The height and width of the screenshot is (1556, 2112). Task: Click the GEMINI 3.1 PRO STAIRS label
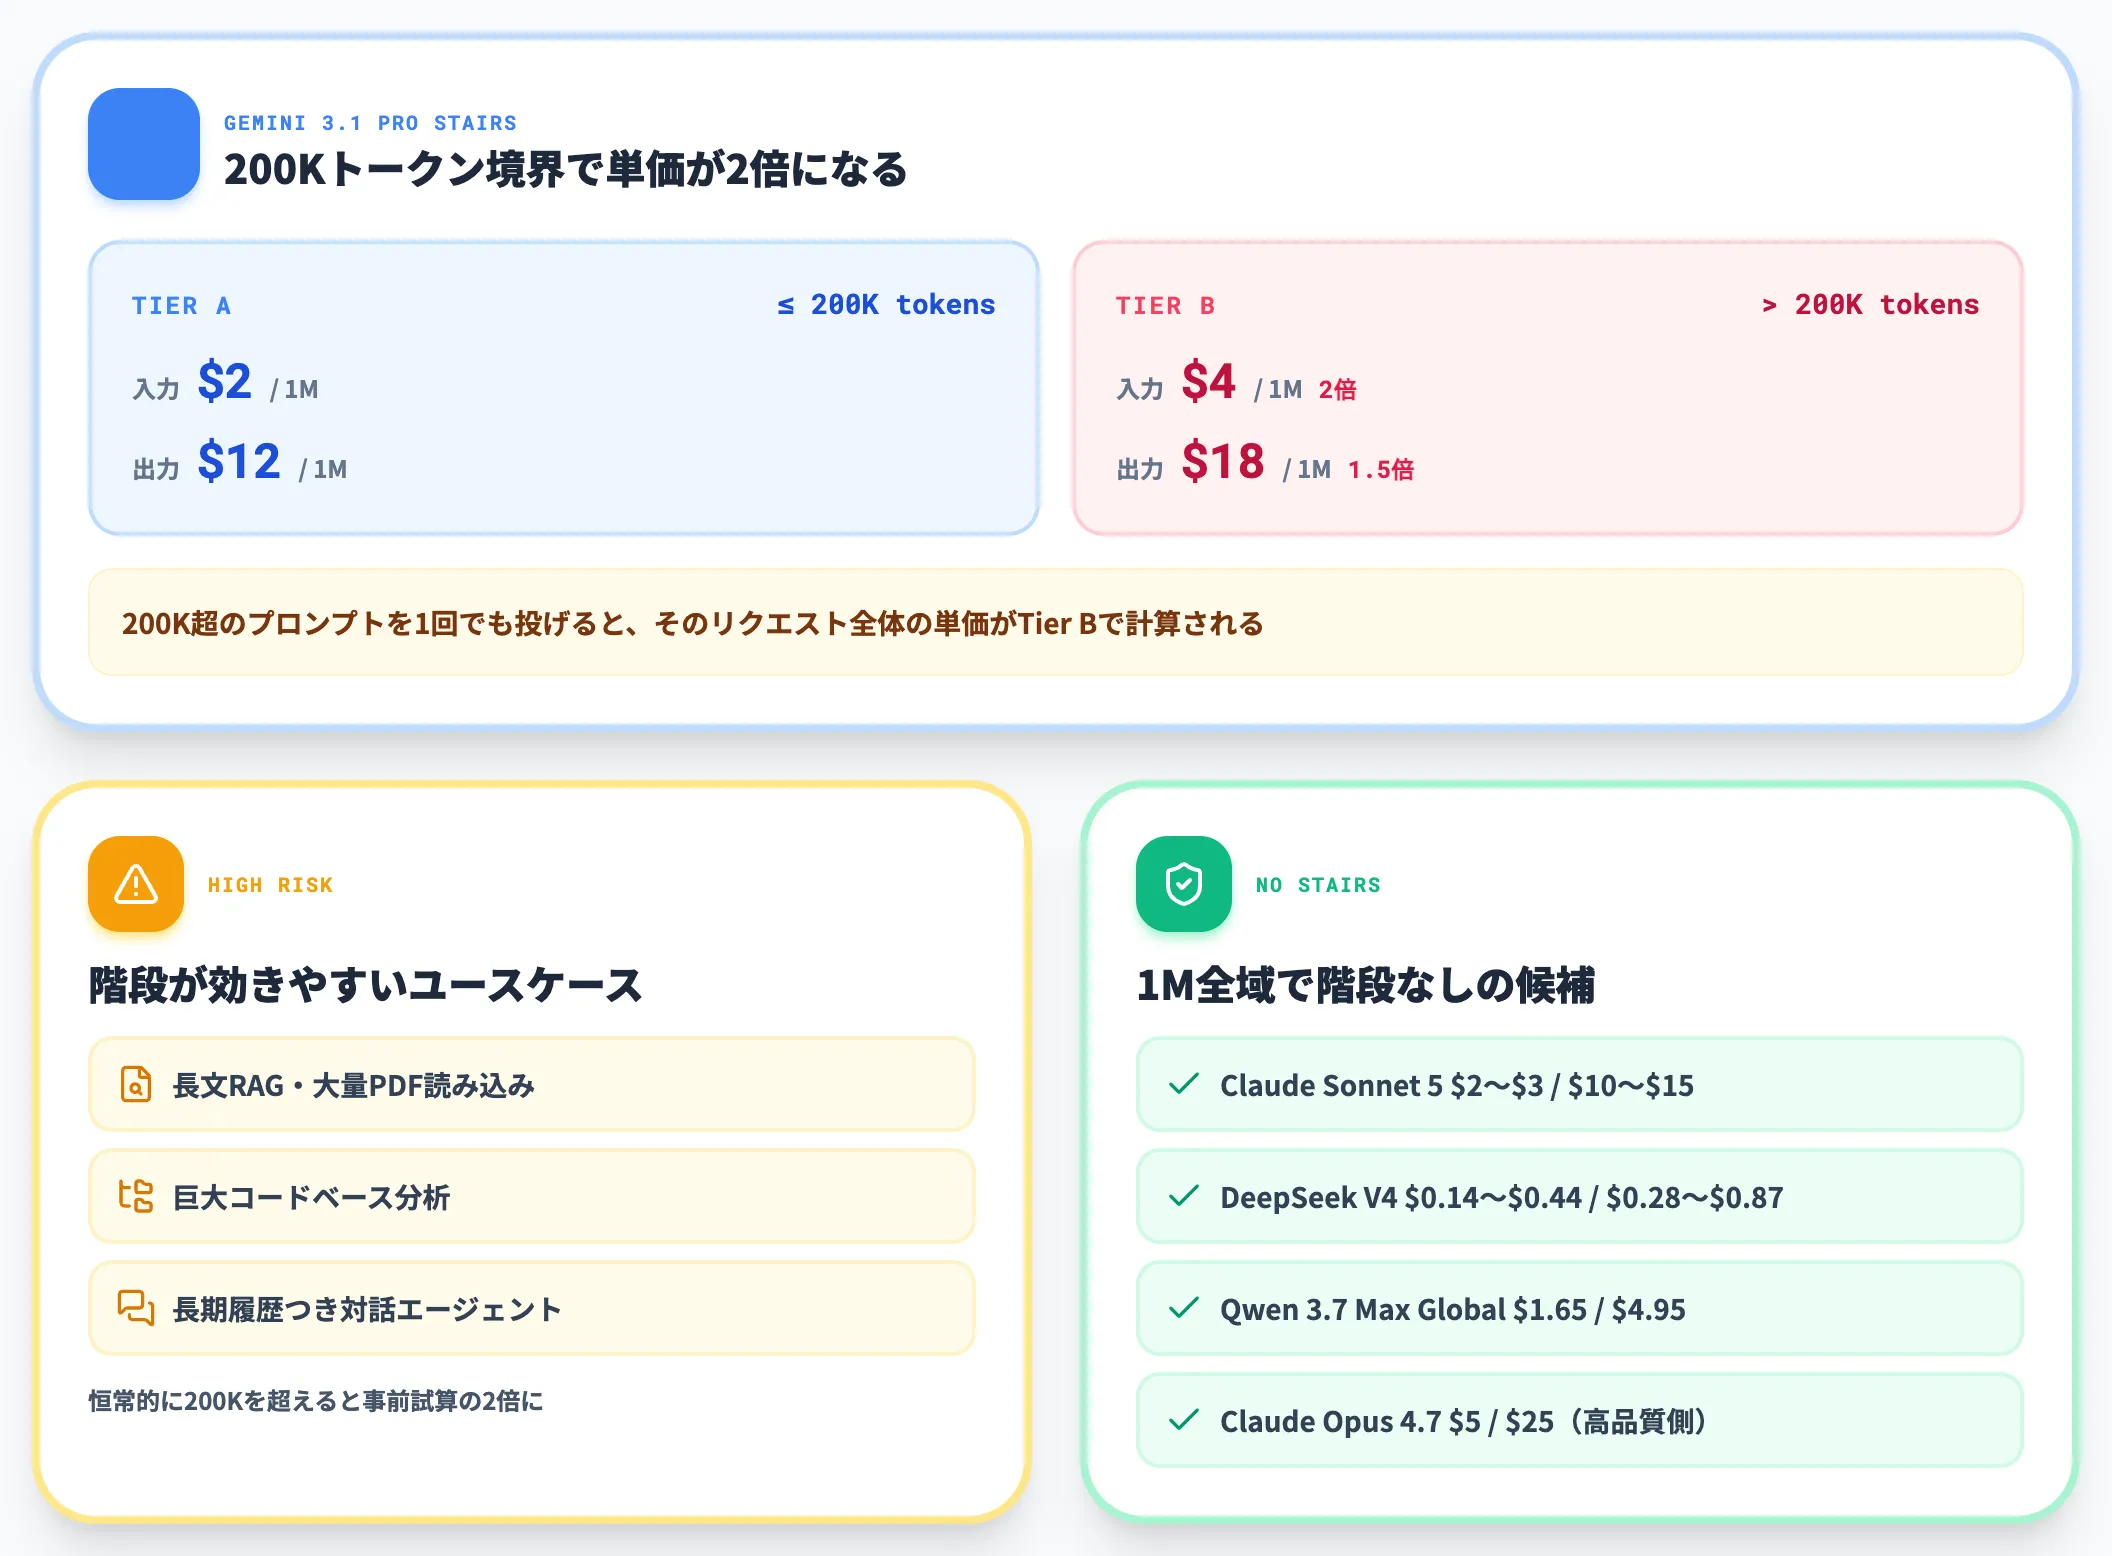370,123
